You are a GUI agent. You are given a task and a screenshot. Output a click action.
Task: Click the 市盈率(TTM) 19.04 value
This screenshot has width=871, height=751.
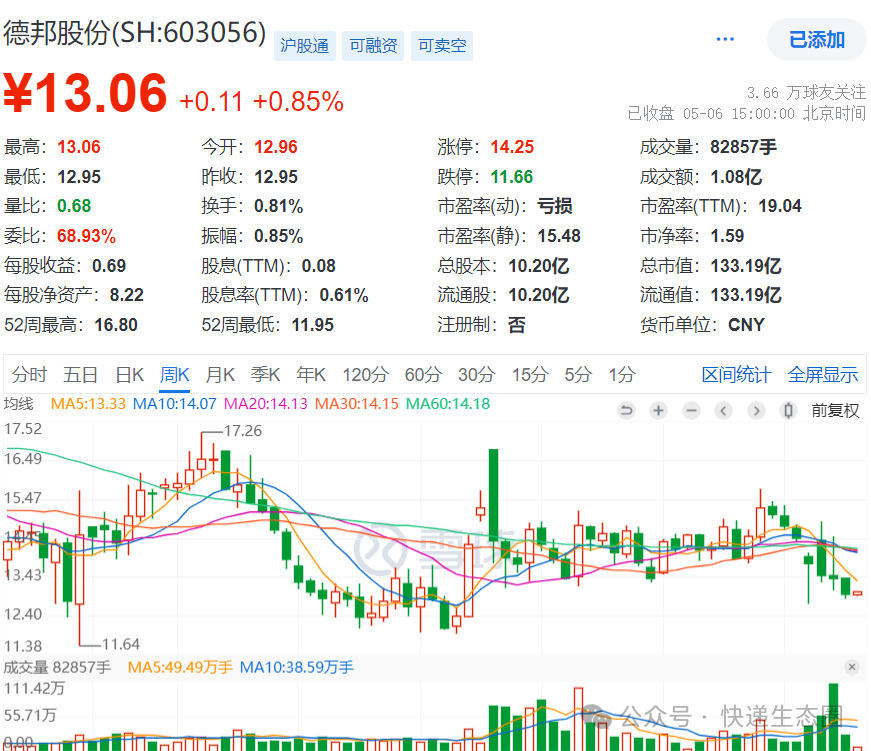coord(780,206)
